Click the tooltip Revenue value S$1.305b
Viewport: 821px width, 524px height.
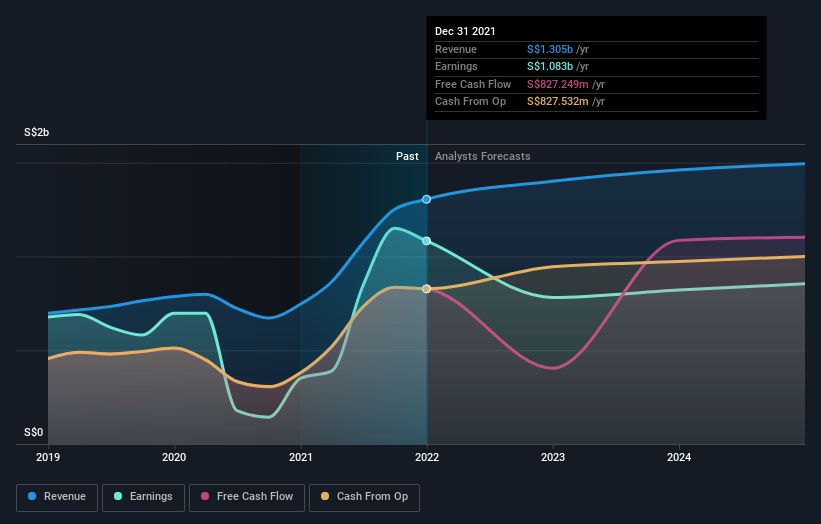tap(550, 49)
